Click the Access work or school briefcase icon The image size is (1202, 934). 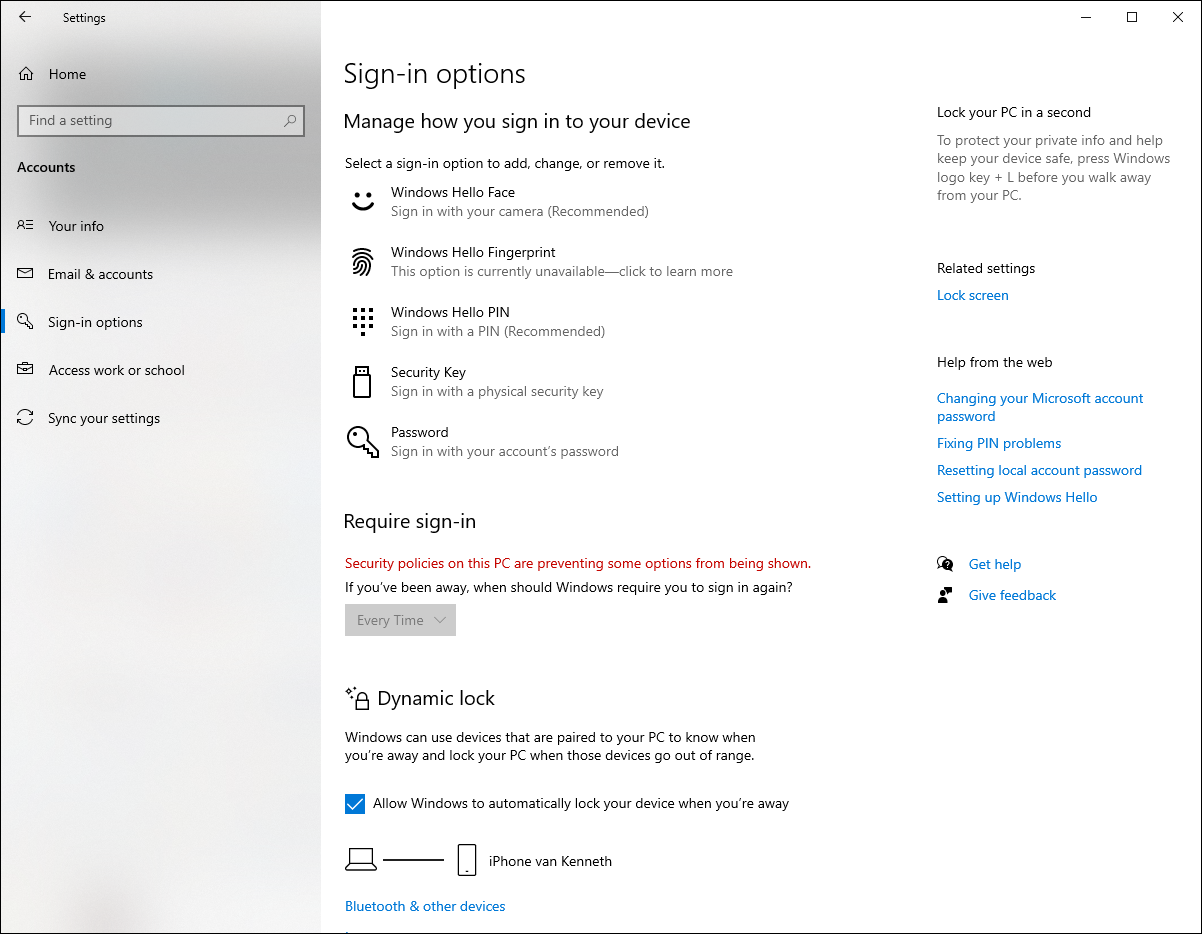[x=26, y=370]
